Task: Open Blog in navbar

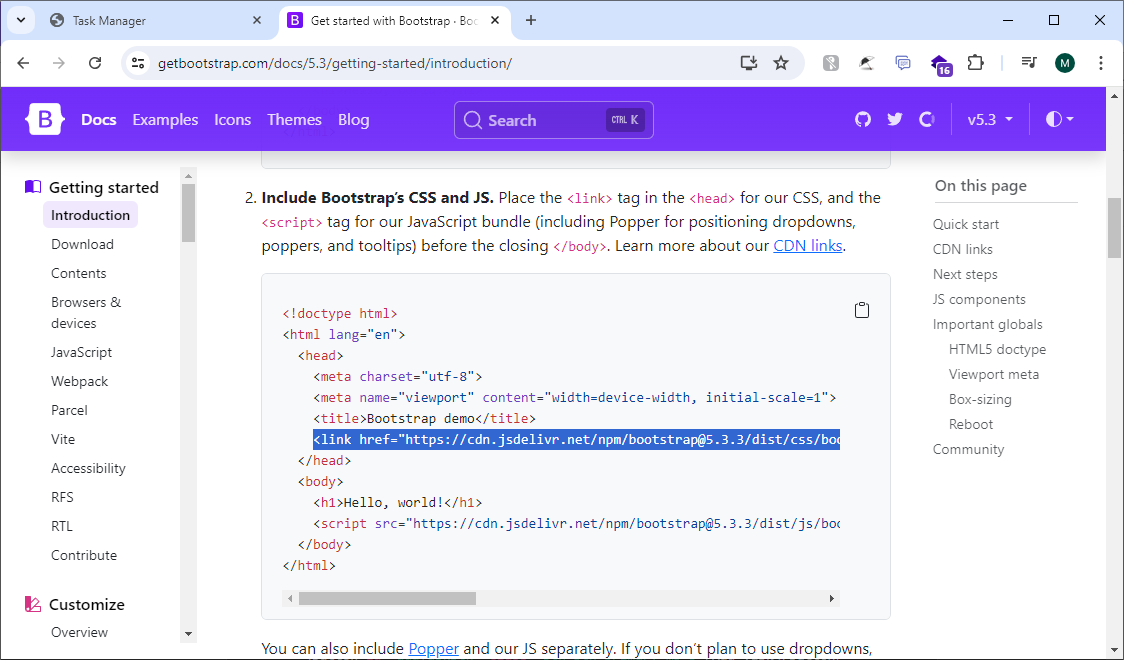Action: click(353, 120)
